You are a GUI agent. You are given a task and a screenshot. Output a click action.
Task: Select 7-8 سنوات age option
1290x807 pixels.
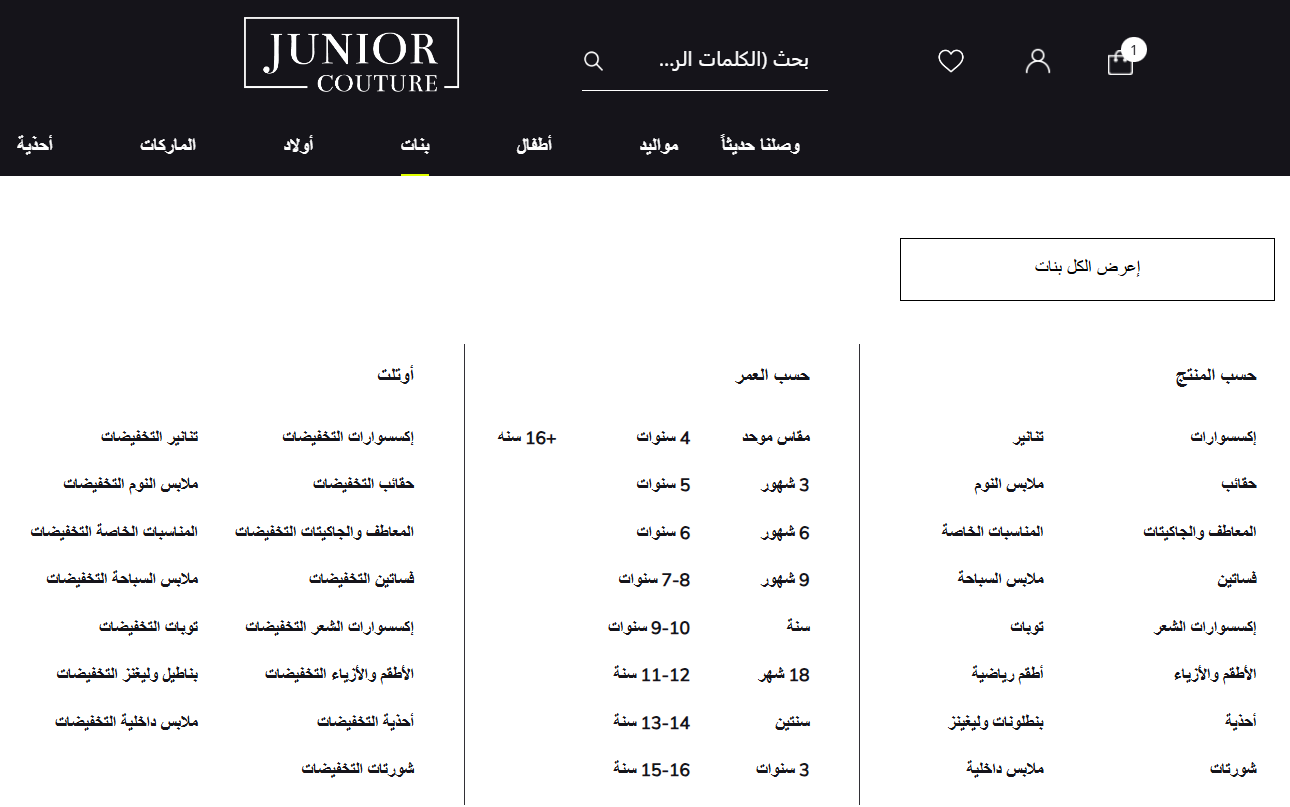pos(654,580)
